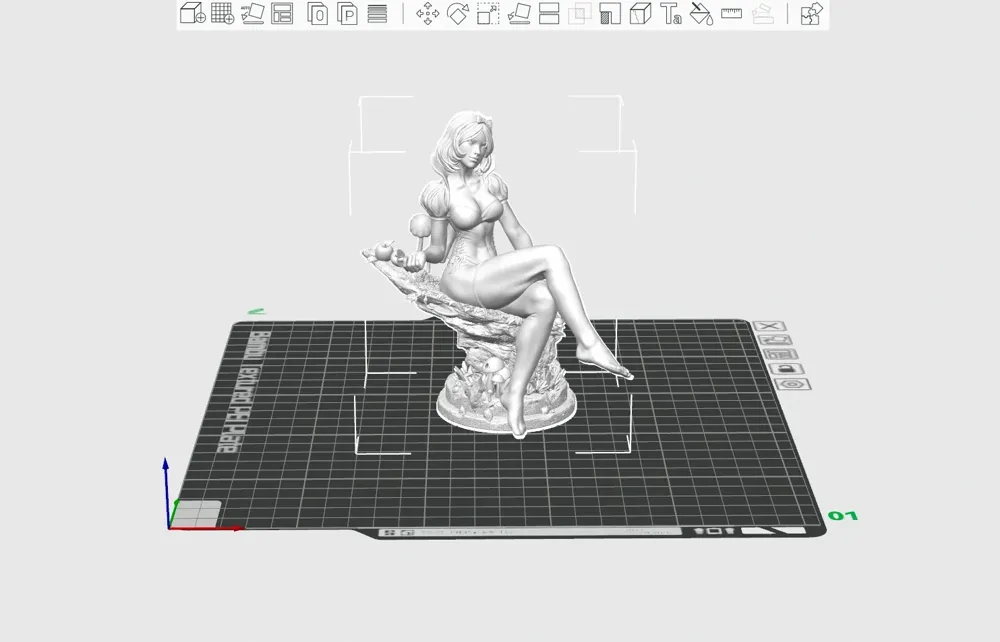1000x642 pixels.
Task: Open the Text Shape tool
Action: (x=670, y=13)
